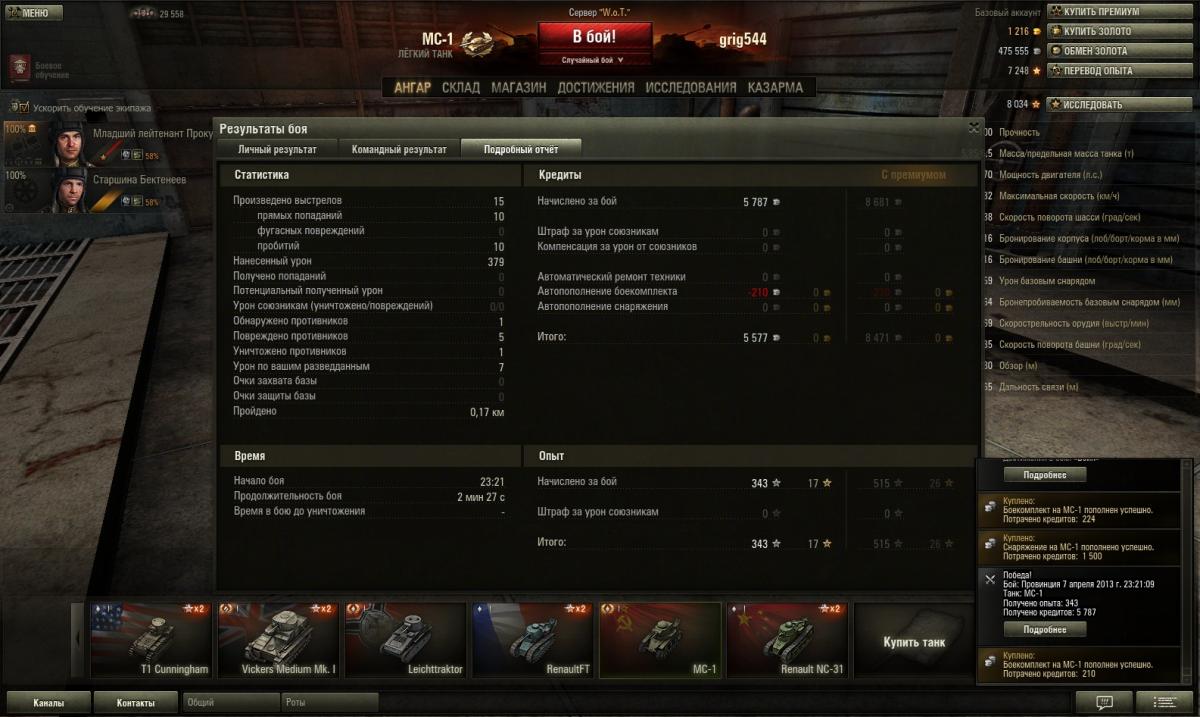
Task: Select the T1 Cunningham tank thumbnail
Action: click(x=150, y=640)
